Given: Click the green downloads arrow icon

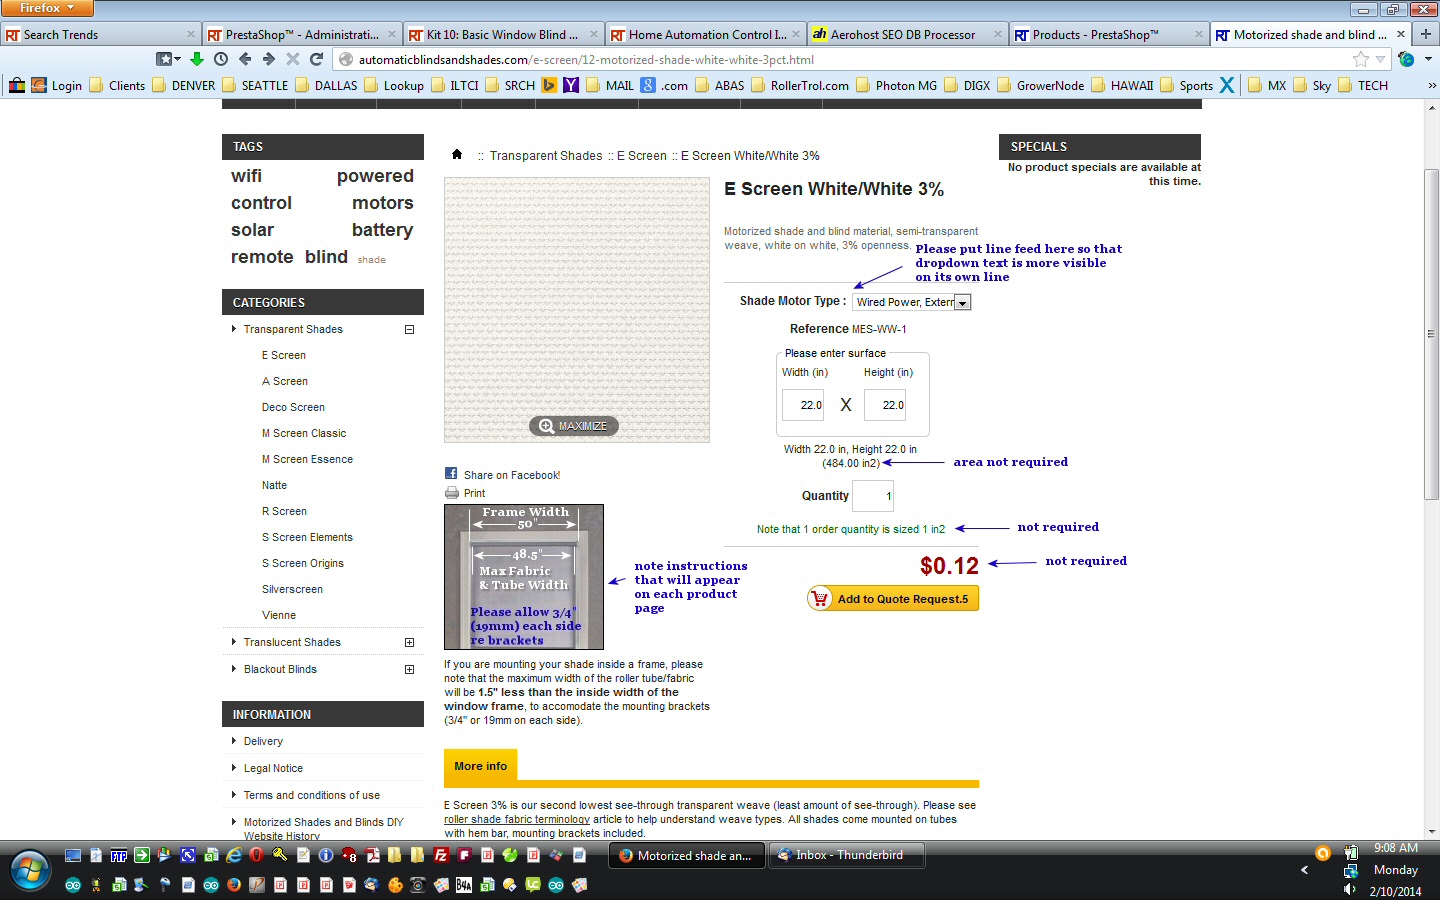Looking at the screenshot, I should coord(197,59).
